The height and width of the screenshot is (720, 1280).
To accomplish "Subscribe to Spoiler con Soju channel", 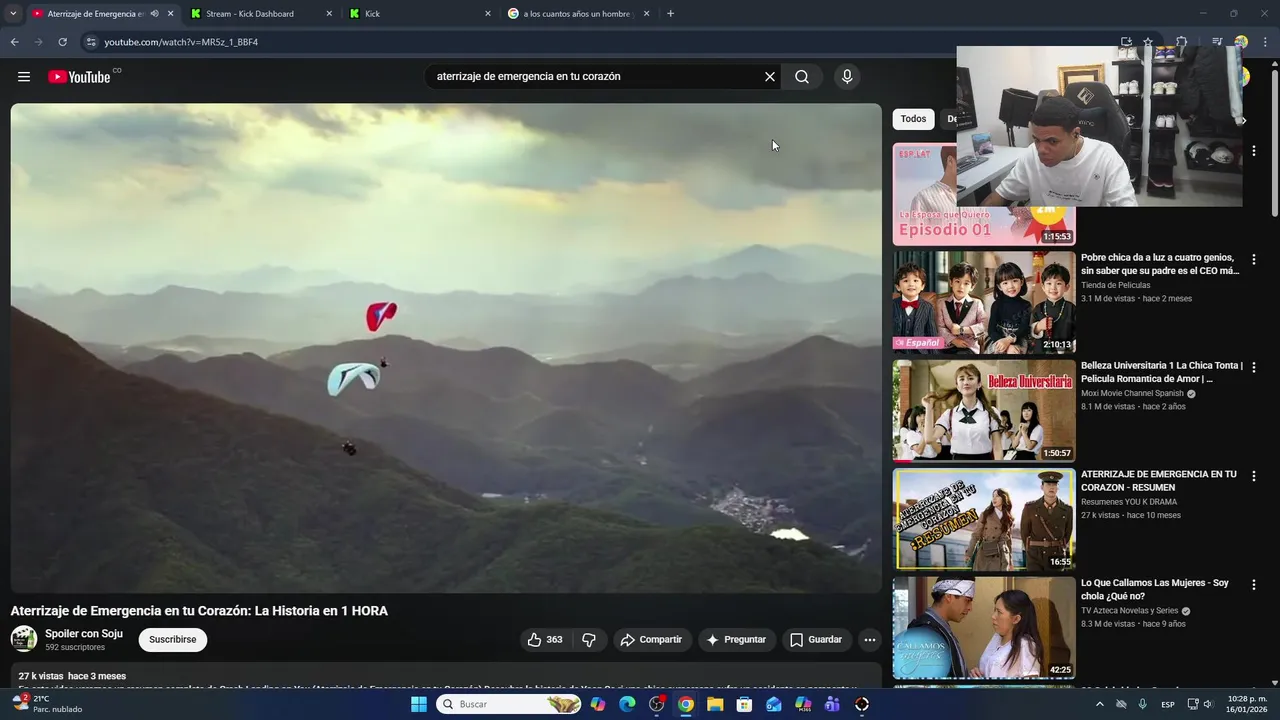I will [173, 640].
